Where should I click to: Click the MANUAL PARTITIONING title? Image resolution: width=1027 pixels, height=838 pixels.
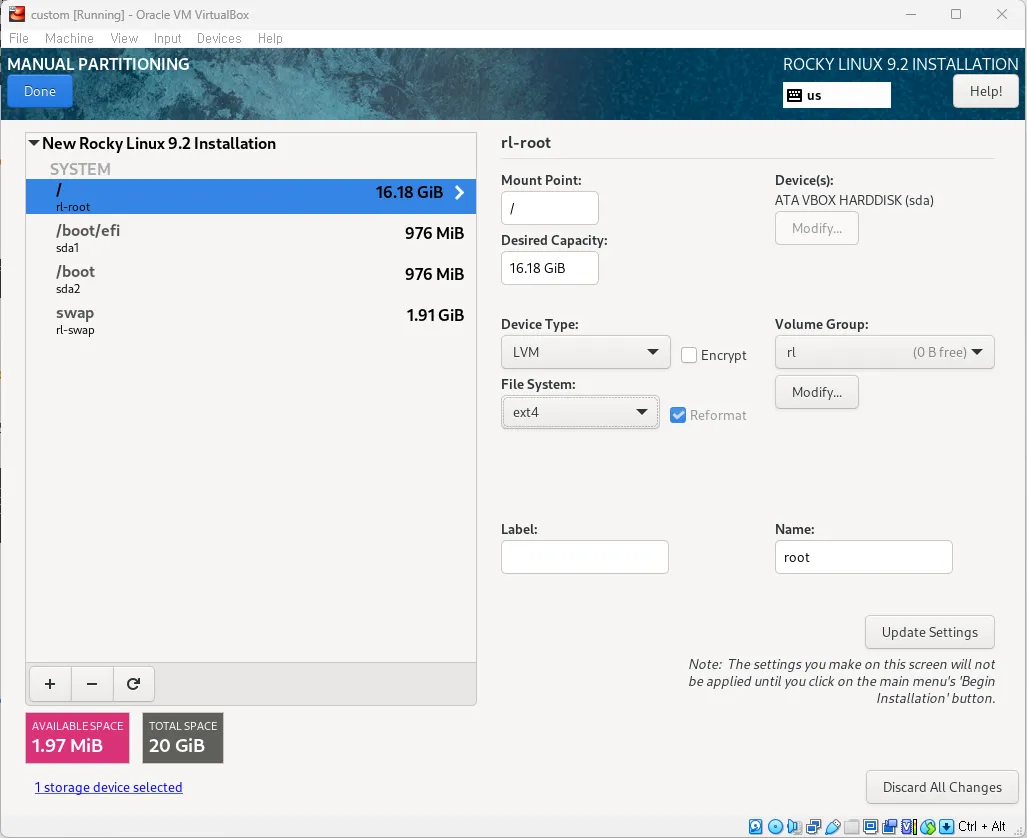(x=98, y=64)
